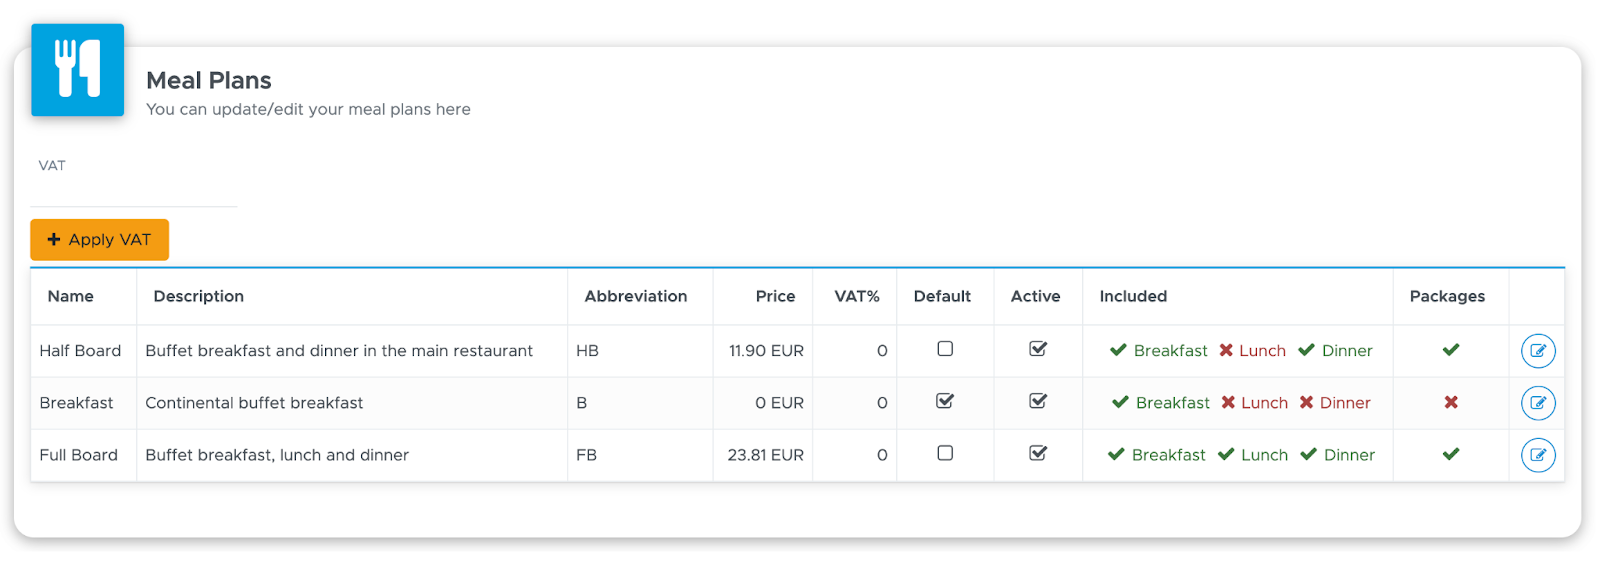Toggle Active checkbox for Full Board
The image size is (1600, 564).
coord(1038,453)
